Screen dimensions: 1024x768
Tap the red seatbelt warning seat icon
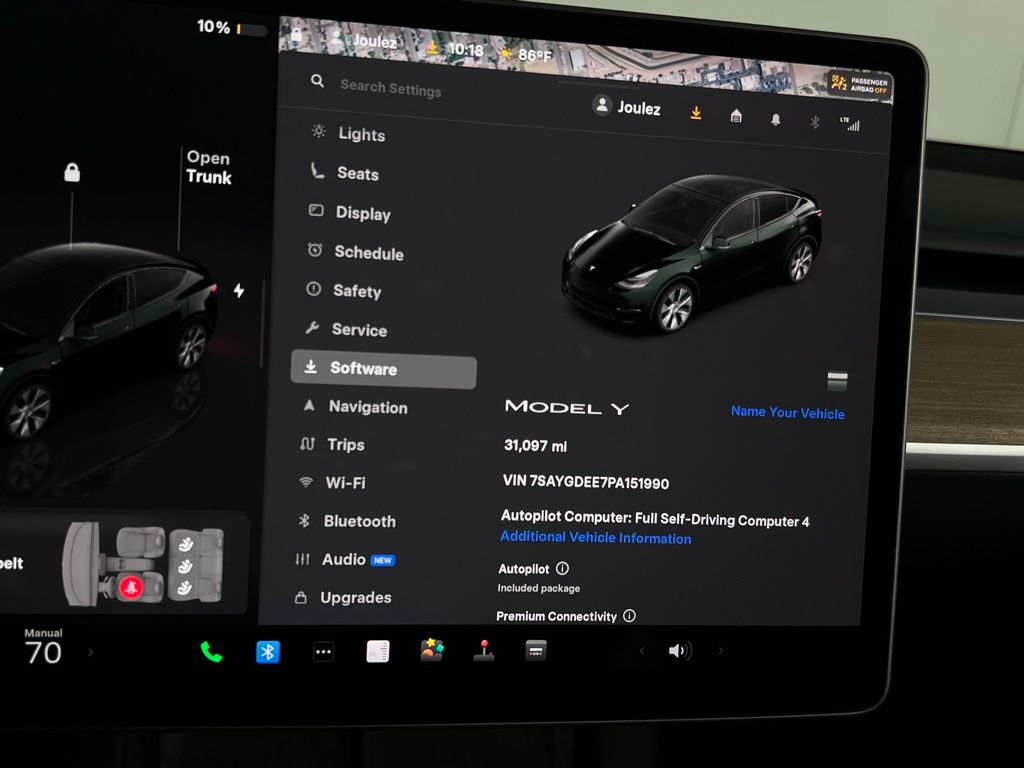(131, 587)
